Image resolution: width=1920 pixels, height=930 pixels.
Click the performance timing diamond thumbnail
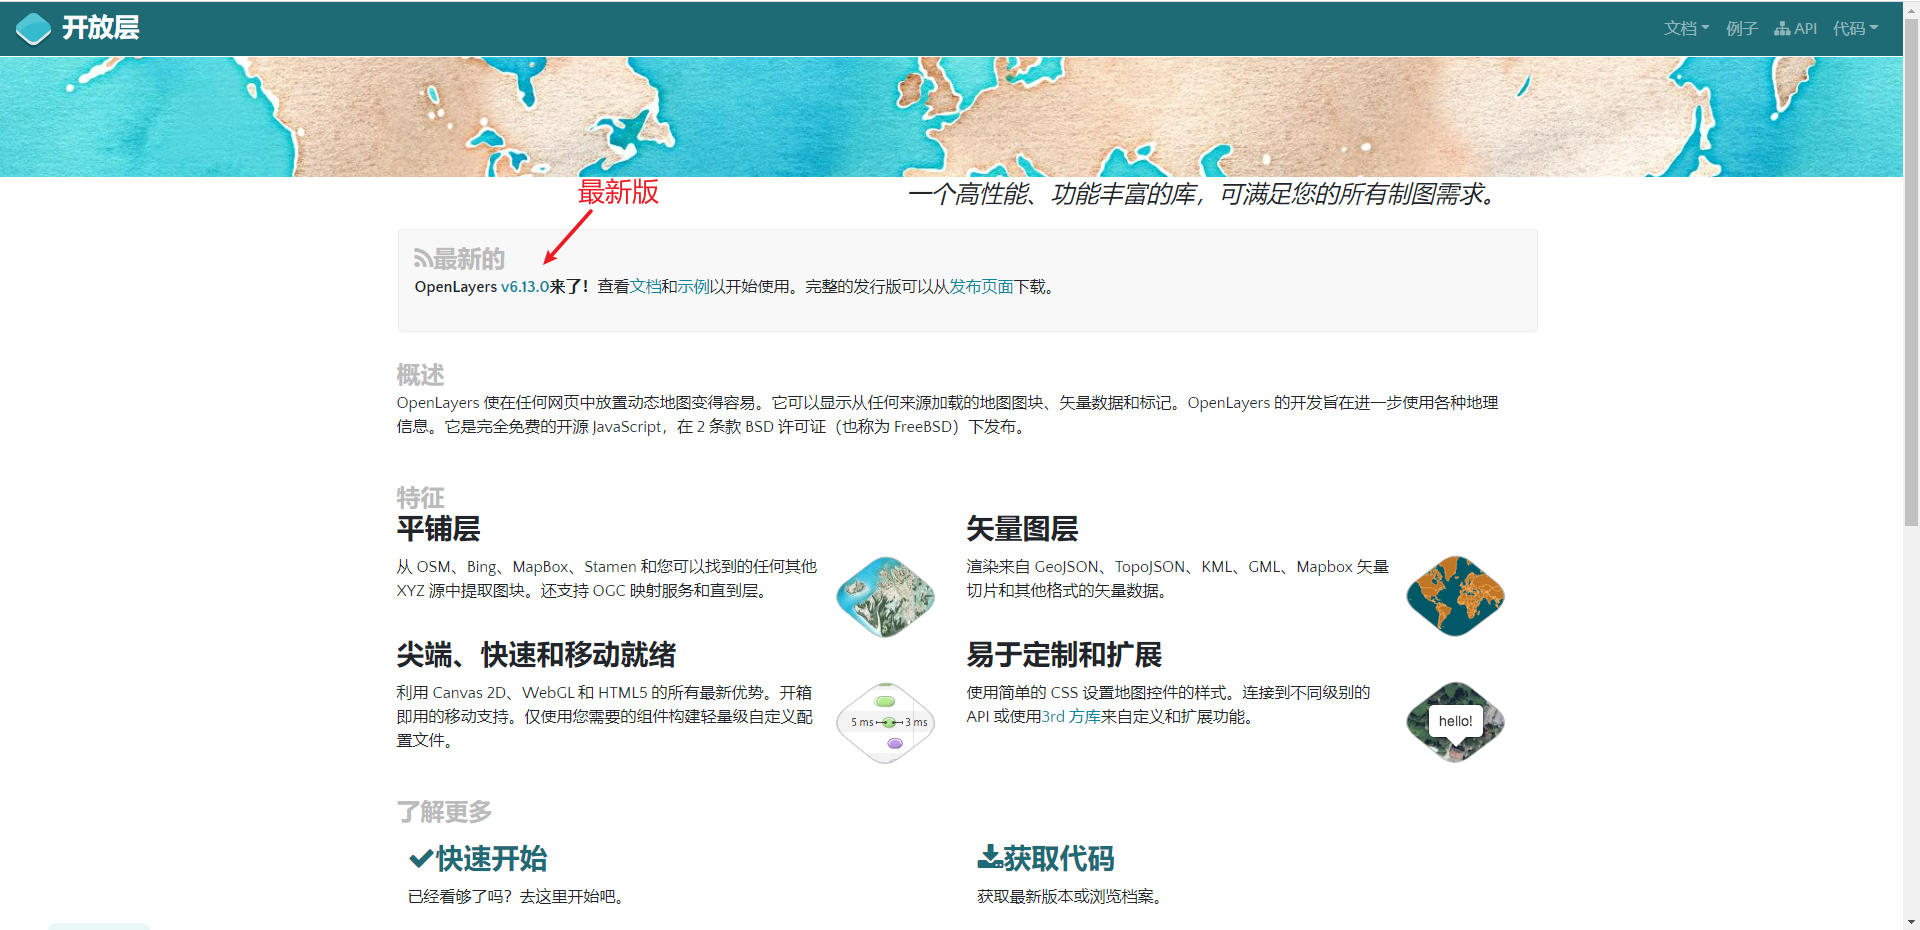point(885,723)
